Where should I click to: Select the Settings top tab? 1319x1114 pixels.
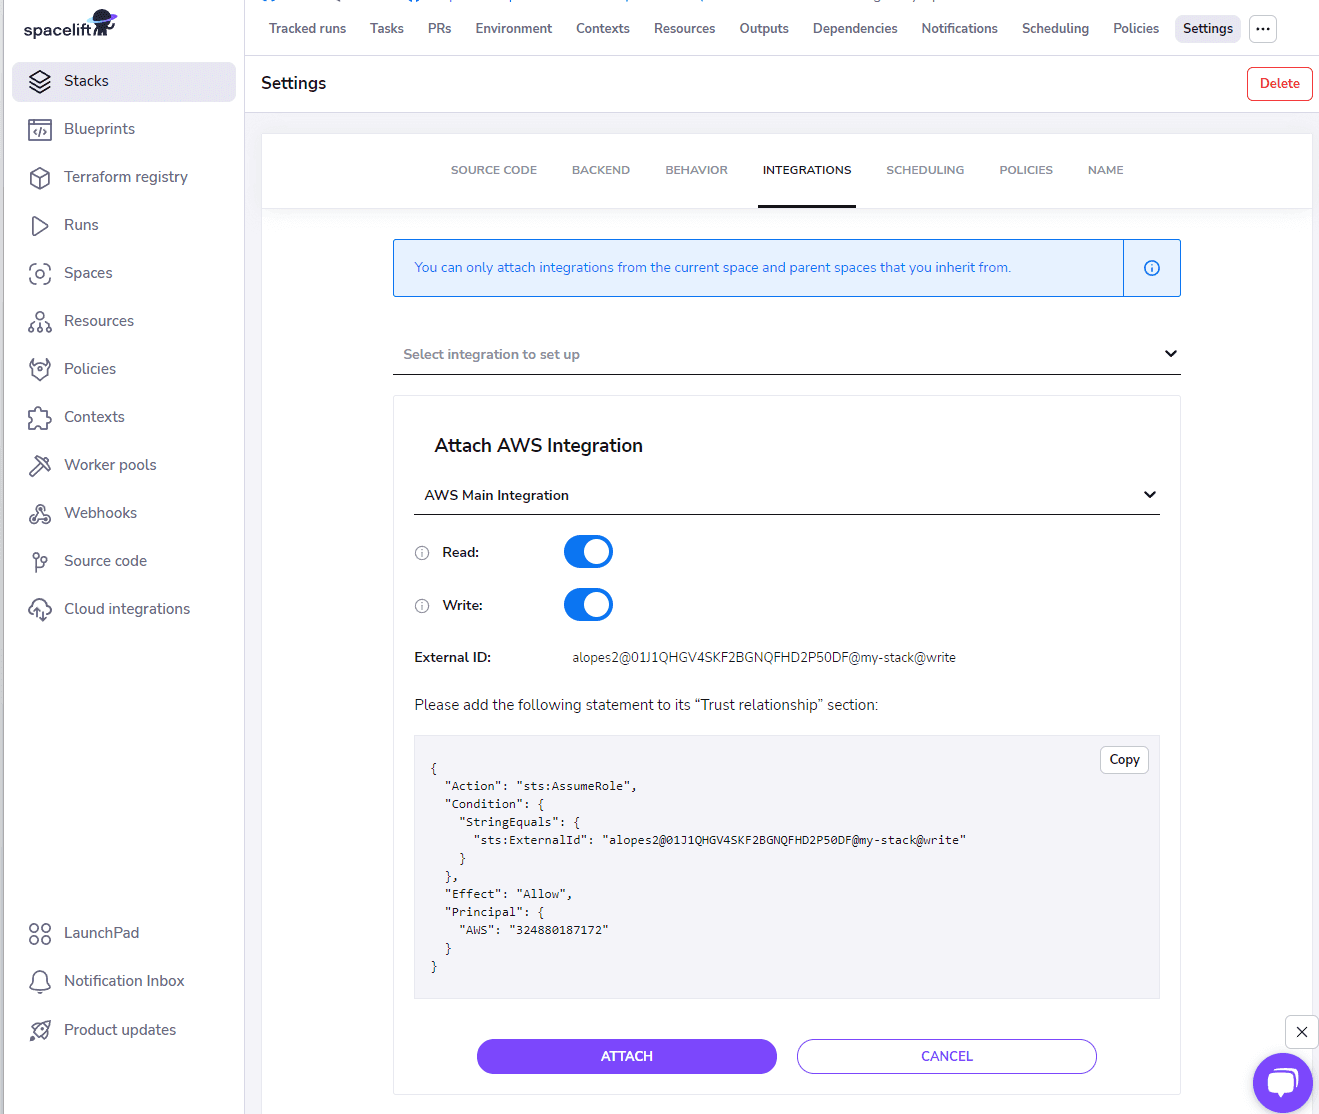[x=1208, y=29]
